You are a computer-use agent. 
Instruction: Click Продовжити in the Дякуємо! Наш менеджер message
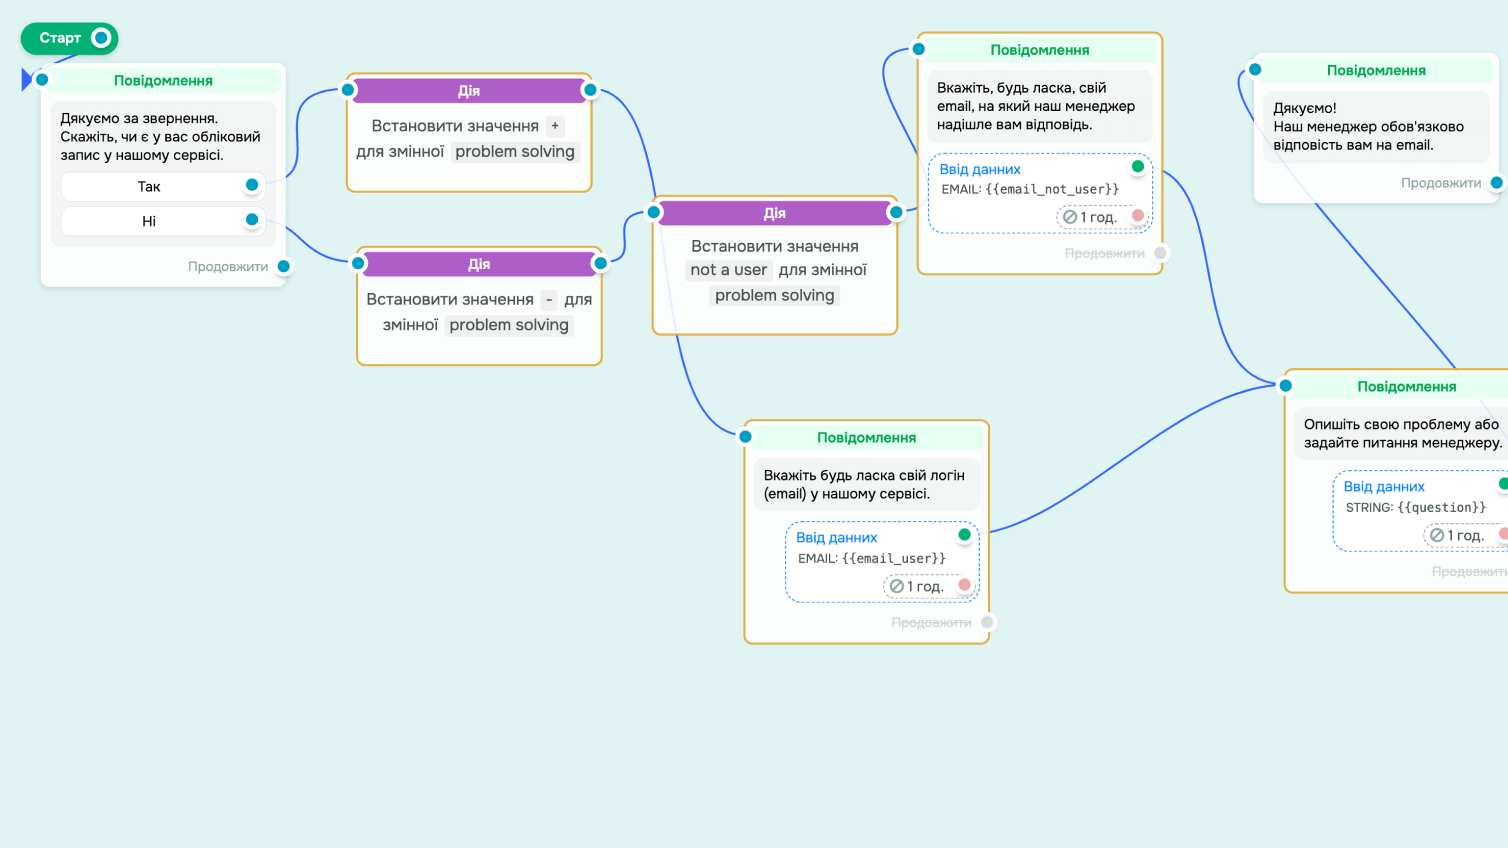click(1441, 183)
